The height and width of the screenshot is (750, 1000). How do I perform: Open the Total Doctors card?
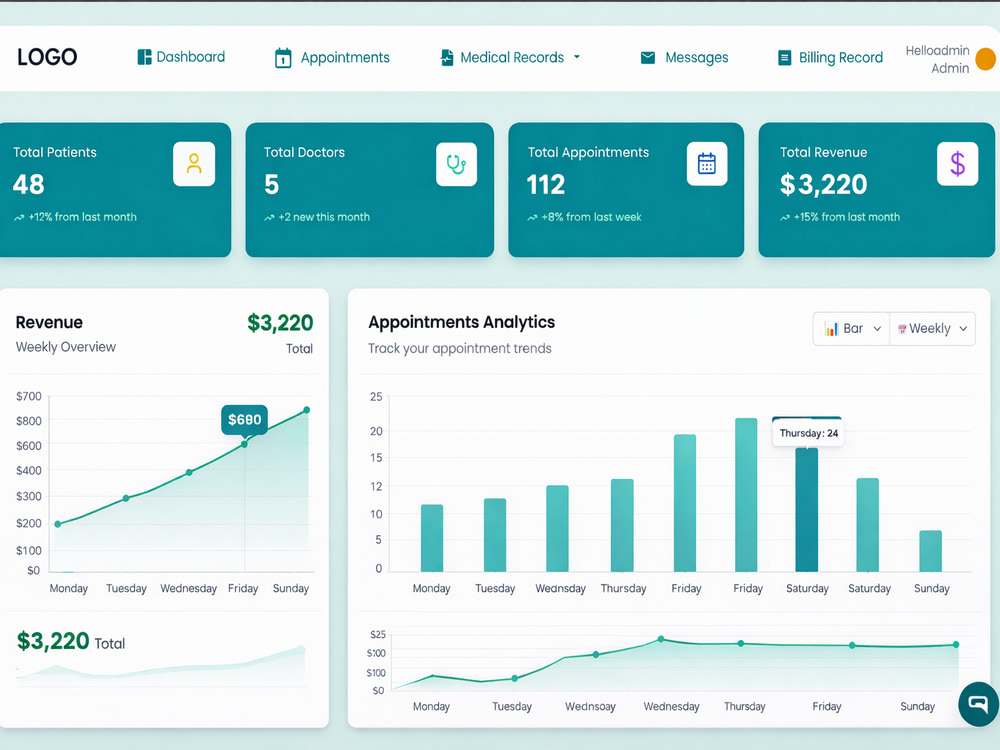click(369, 190)
